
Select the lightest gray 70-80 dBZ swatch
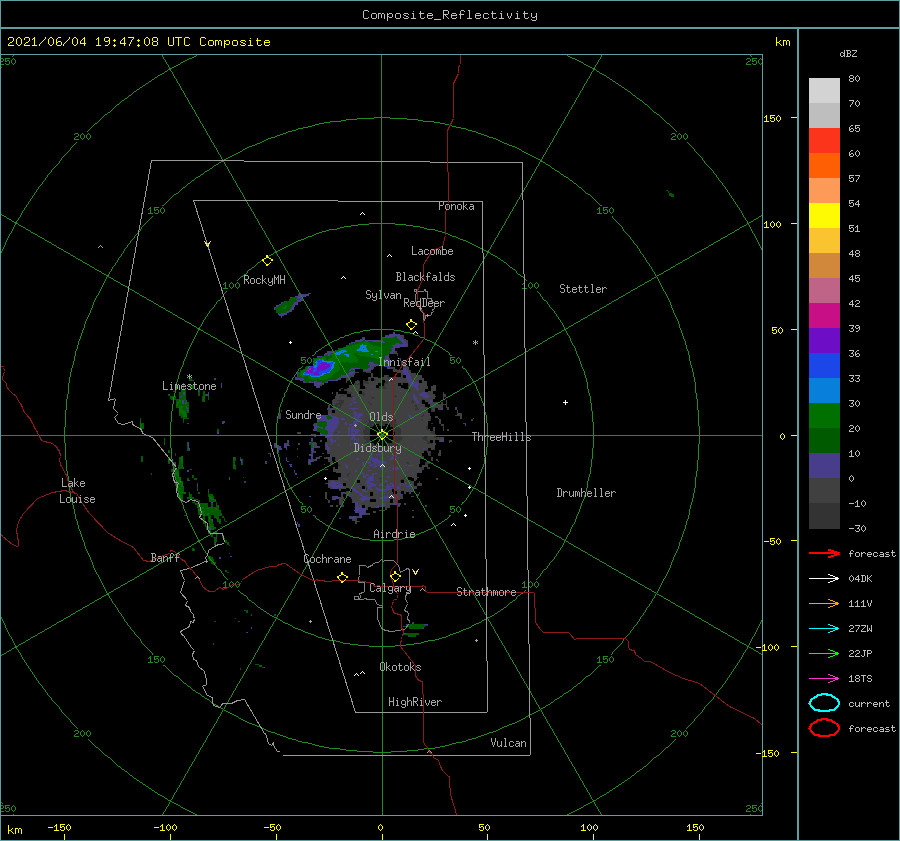click(x=824, y=91)
